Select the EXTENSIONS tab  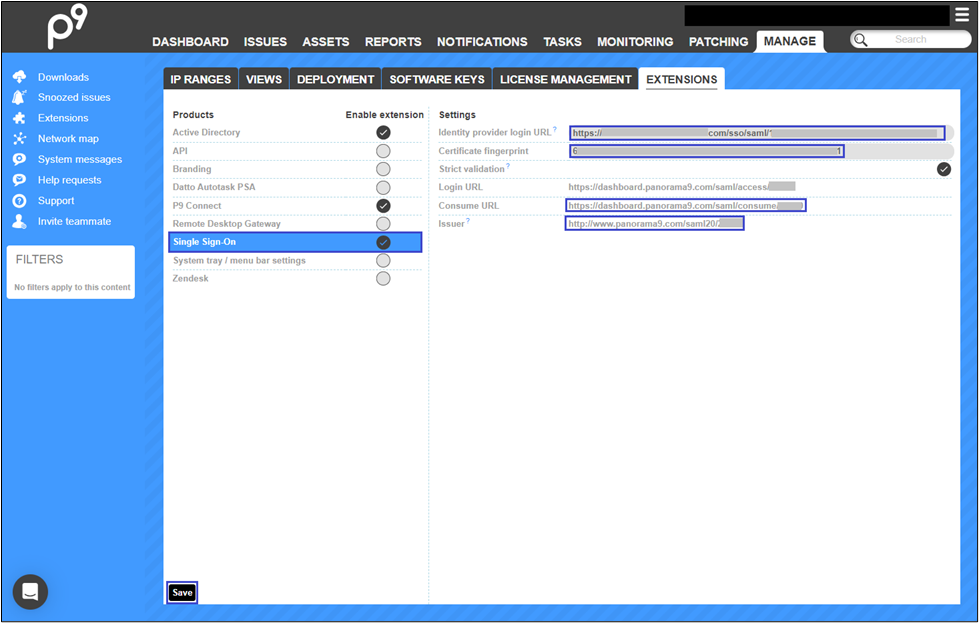click(x=682, y=79)
